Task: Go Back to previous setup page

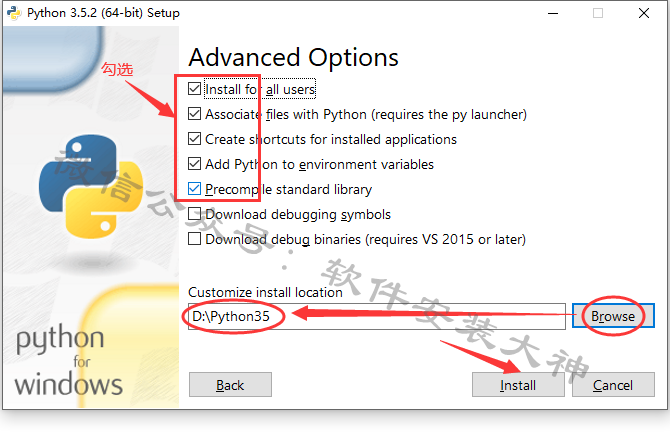Action: coord(230,385)
